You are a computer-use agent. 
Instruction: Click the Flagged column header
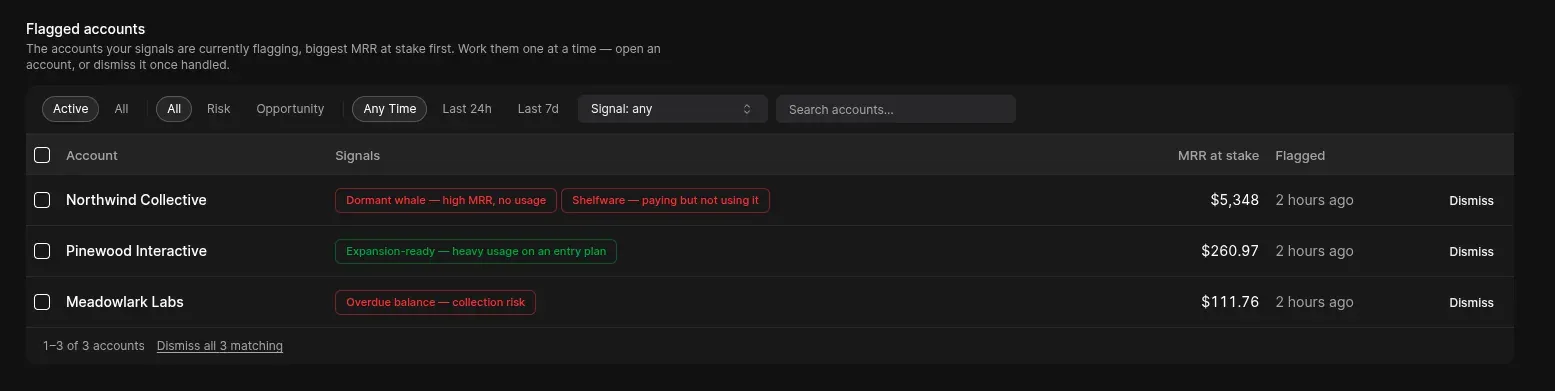(x=1300, y=155)
